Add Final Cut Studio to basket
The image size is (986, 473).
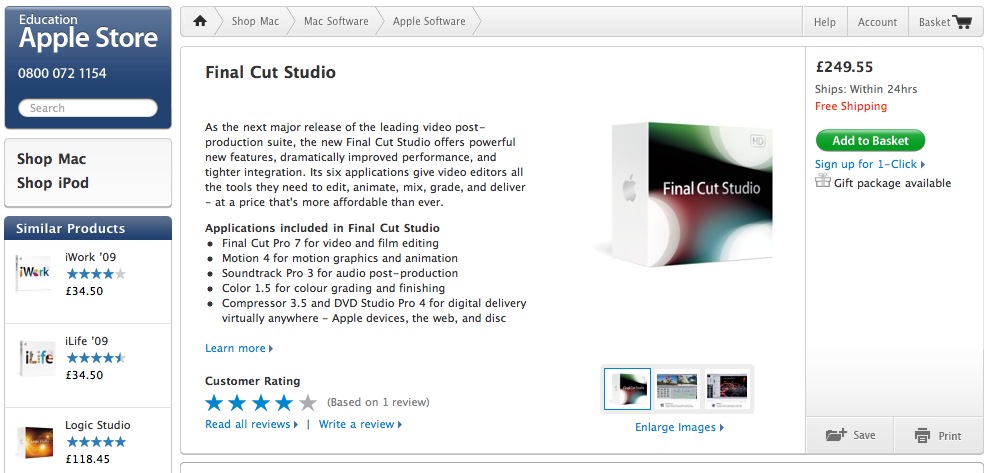click(x=870, y=141)
